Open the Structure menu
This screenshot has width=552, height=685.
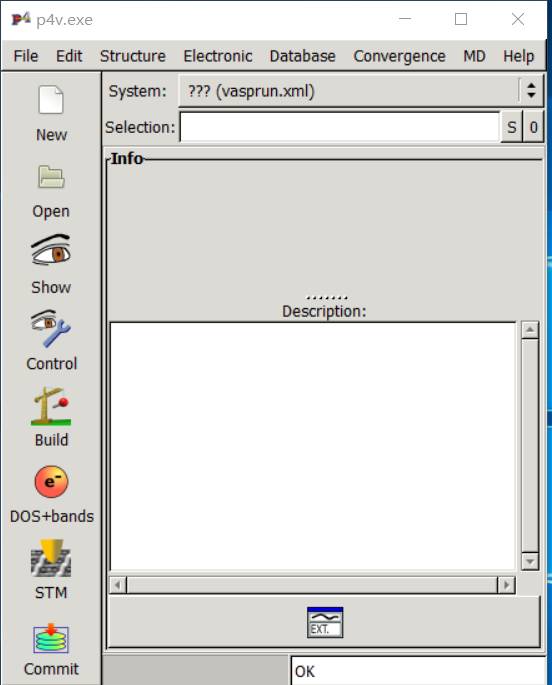pos(133,56)
